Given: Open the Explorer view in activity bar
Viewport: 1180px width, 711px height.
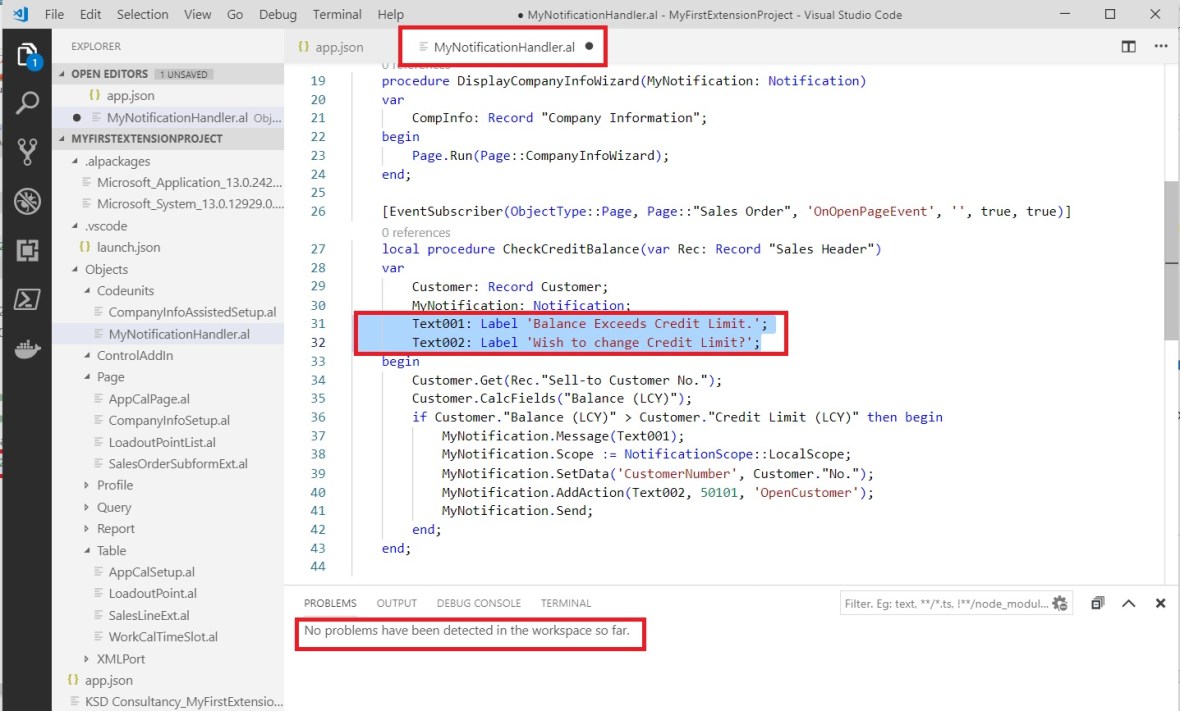Looking at the screenshot, I should (x=27, y=55).
